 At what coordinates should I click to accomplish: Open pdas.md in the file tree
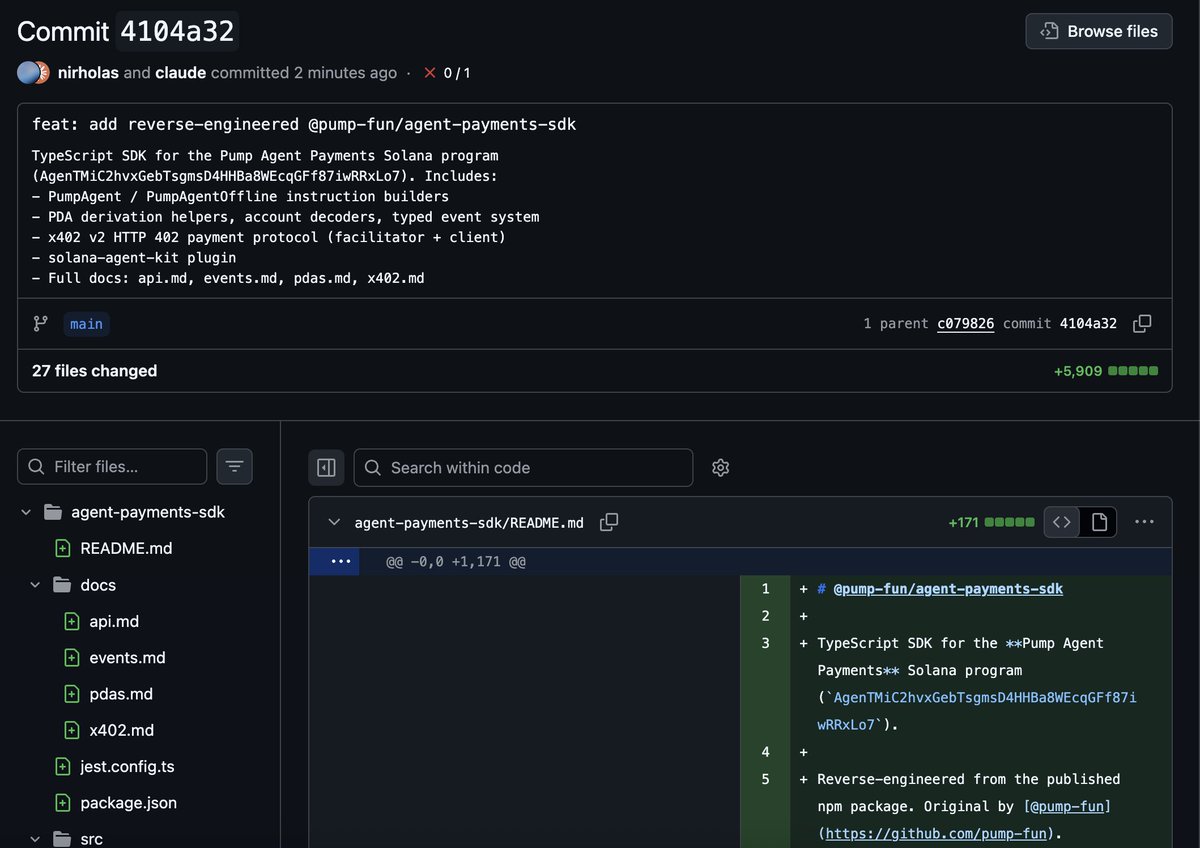pyautogui.click(x=121, y=694)
